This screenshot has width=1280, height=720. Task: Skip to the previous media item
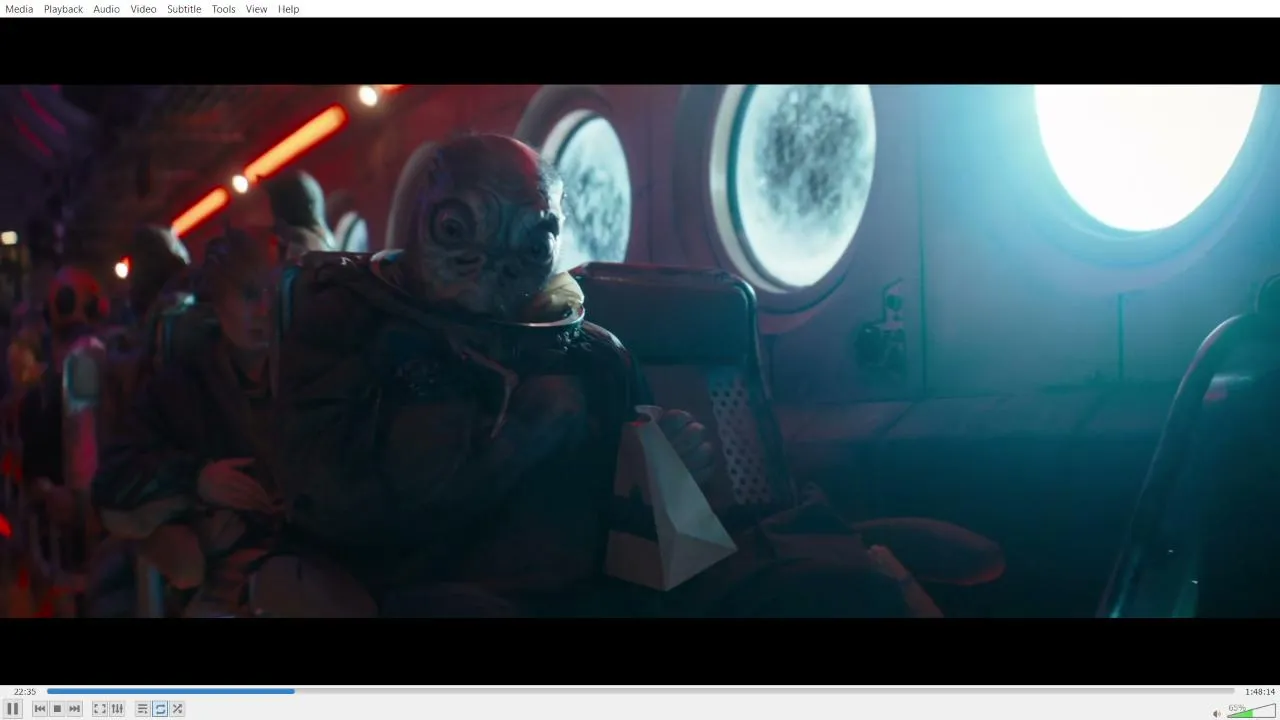[x=40, y=709]
